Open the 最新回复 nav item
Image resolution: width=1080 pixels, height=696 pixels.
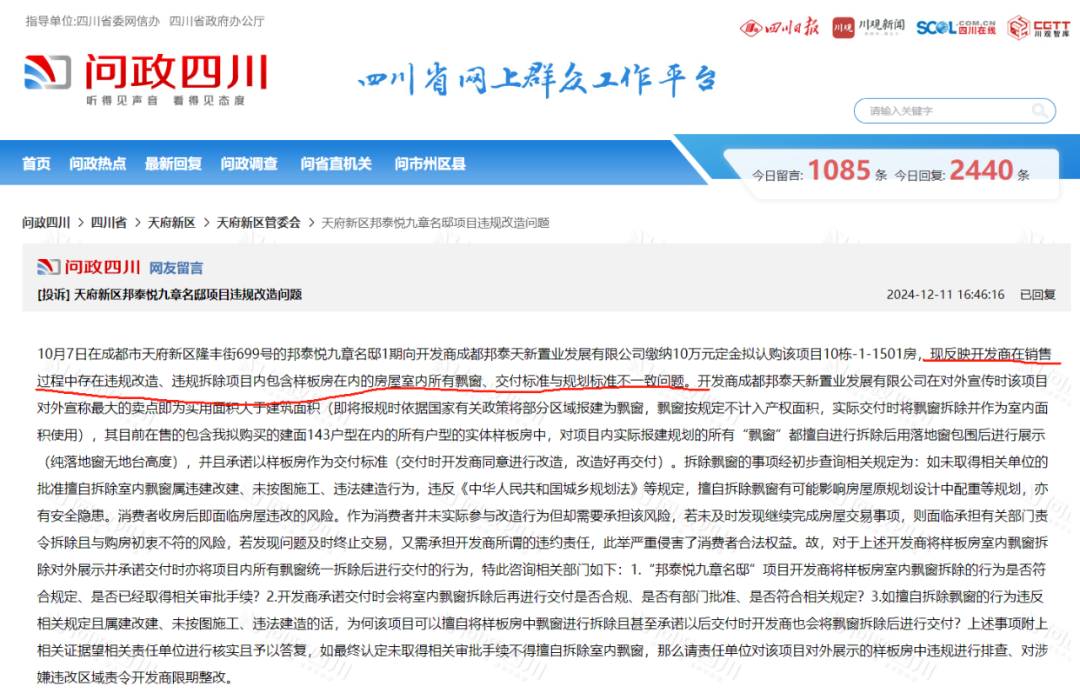[x=174, y=164]
